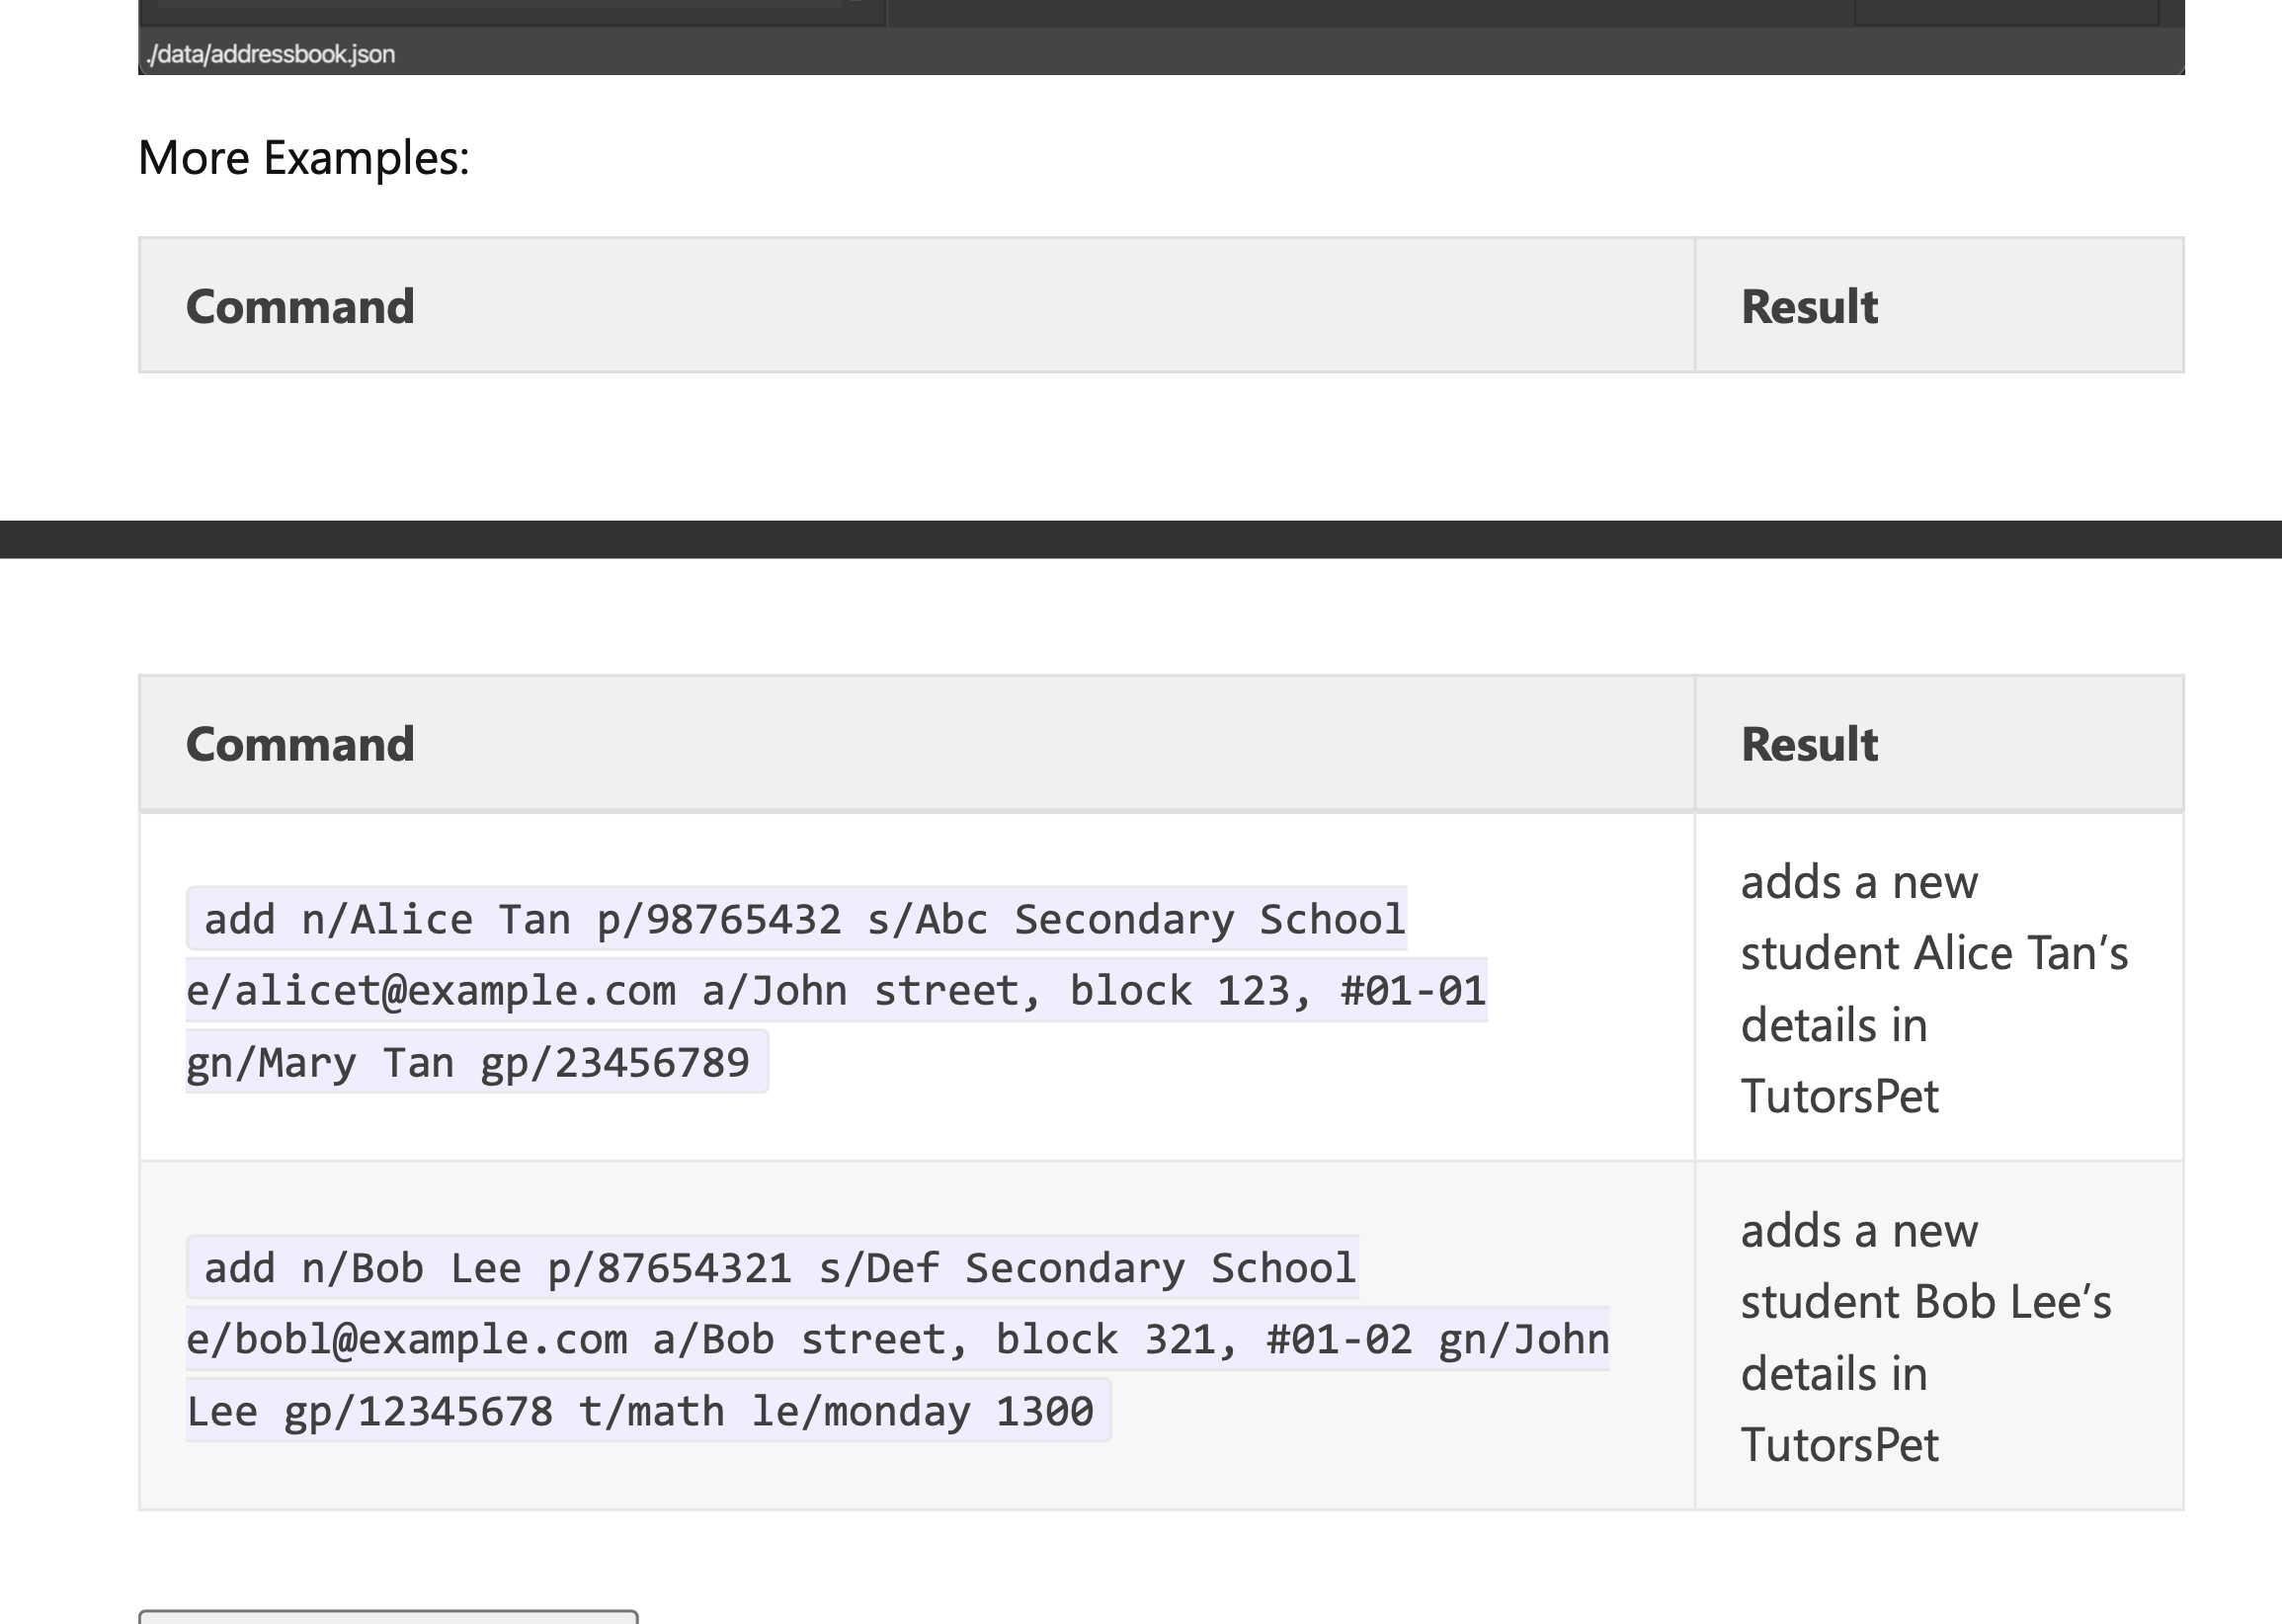Click 'student Bob Lee's' result text
The image size is (2282, 1624).
[1925, 1302]
